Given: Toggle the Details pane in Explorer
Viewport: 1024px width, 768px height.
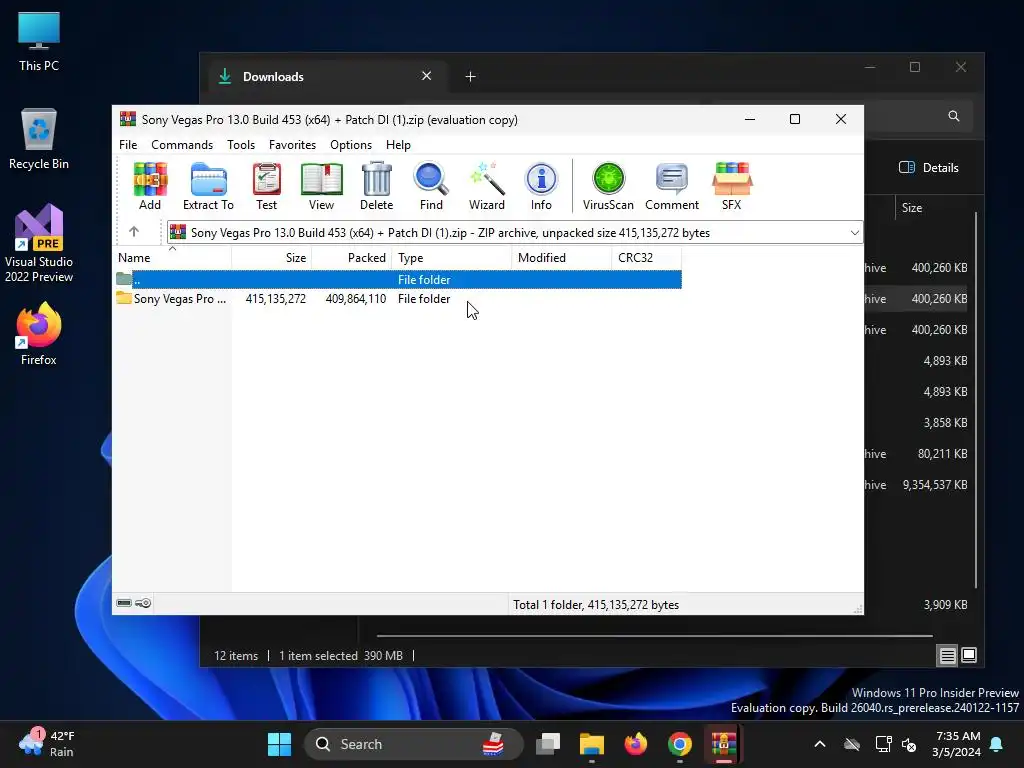Looking at the screenshot, I should (x=929, y=168).
